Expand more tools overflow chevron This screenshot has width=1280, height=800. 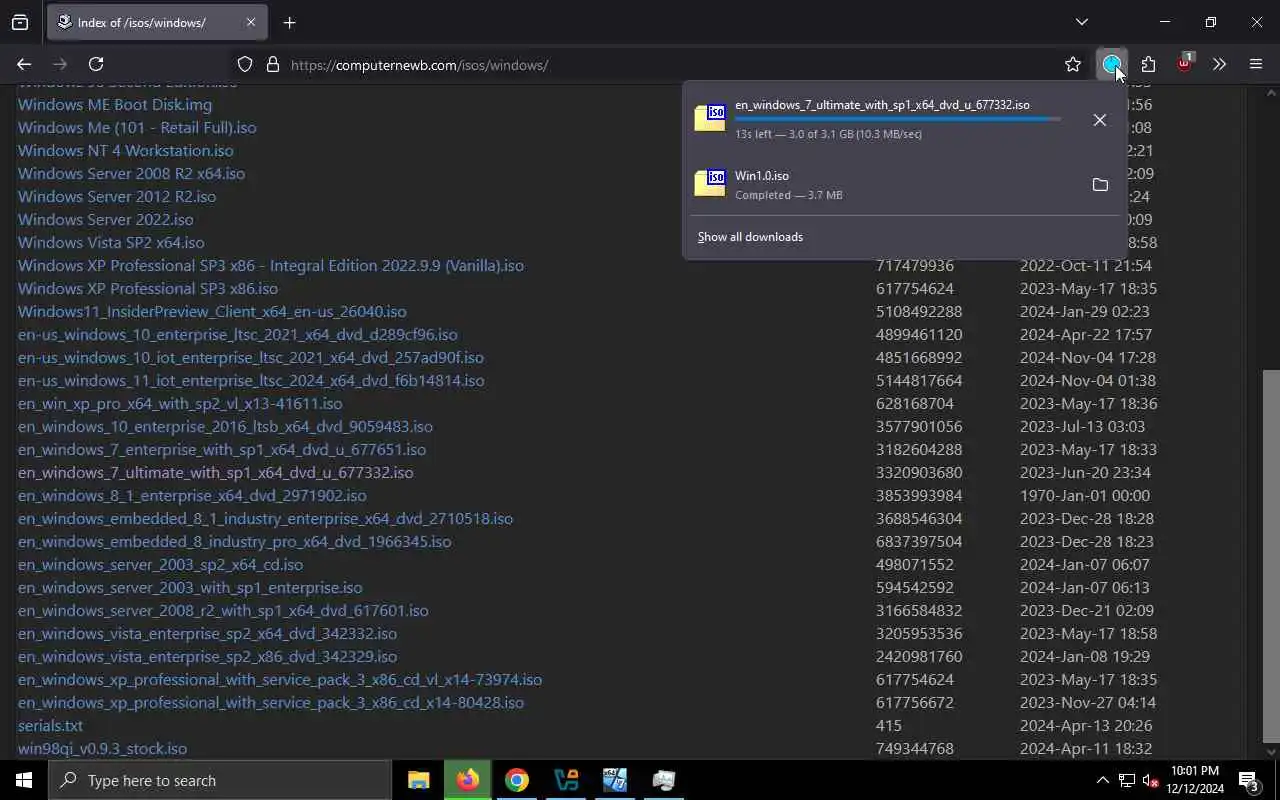(x=1219, y=64)
